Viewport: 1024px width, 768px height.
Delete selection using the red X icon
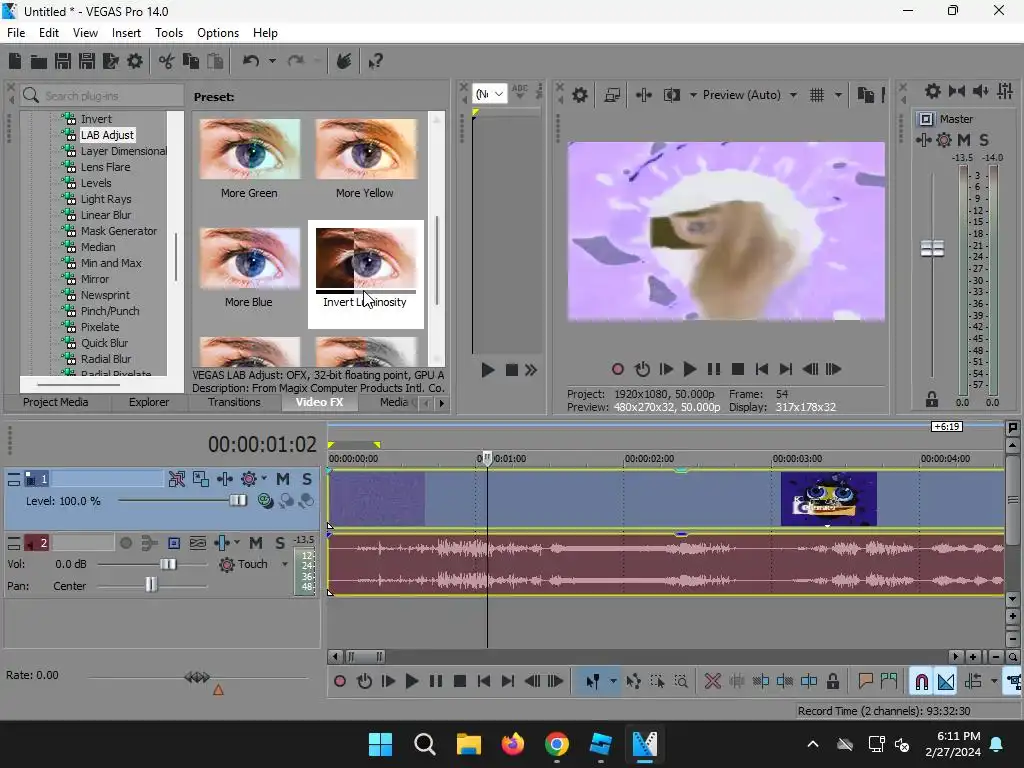tap(712, 682)
